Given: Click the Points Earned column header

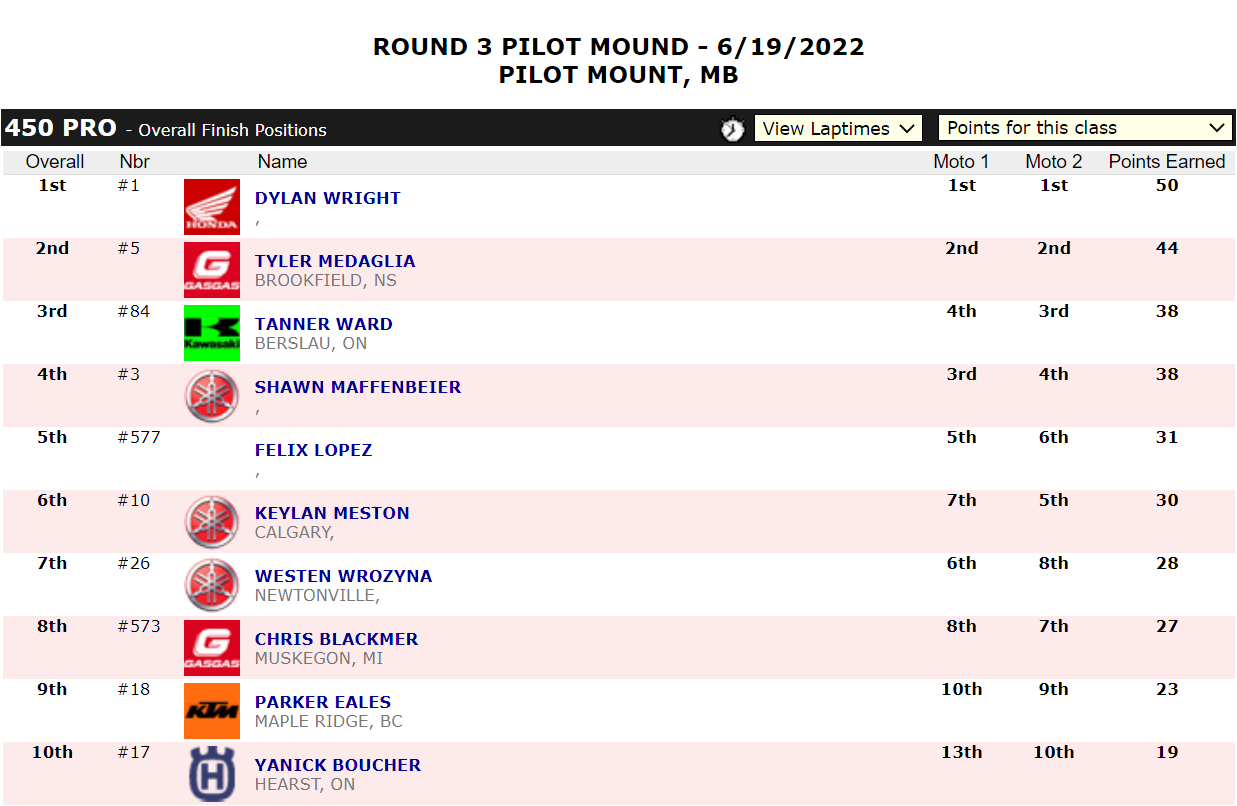Looking at the screenshot, I should tap(1166, 161).
